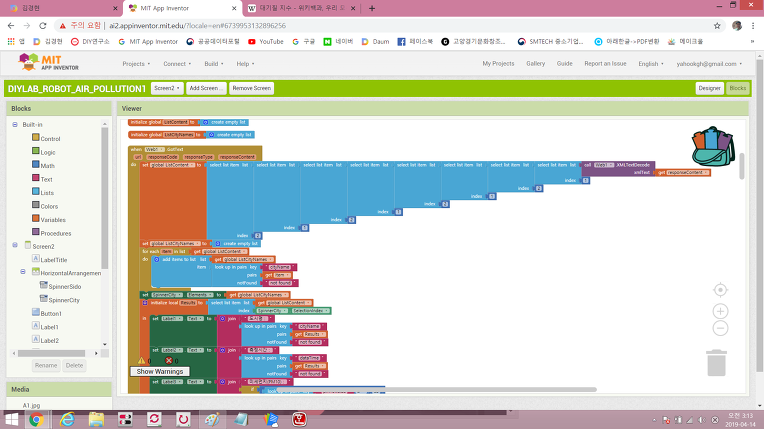The height and width of the screenshot is (429, 764).
Task: Open the YouTube bookmark
Action: coord(266,41)
